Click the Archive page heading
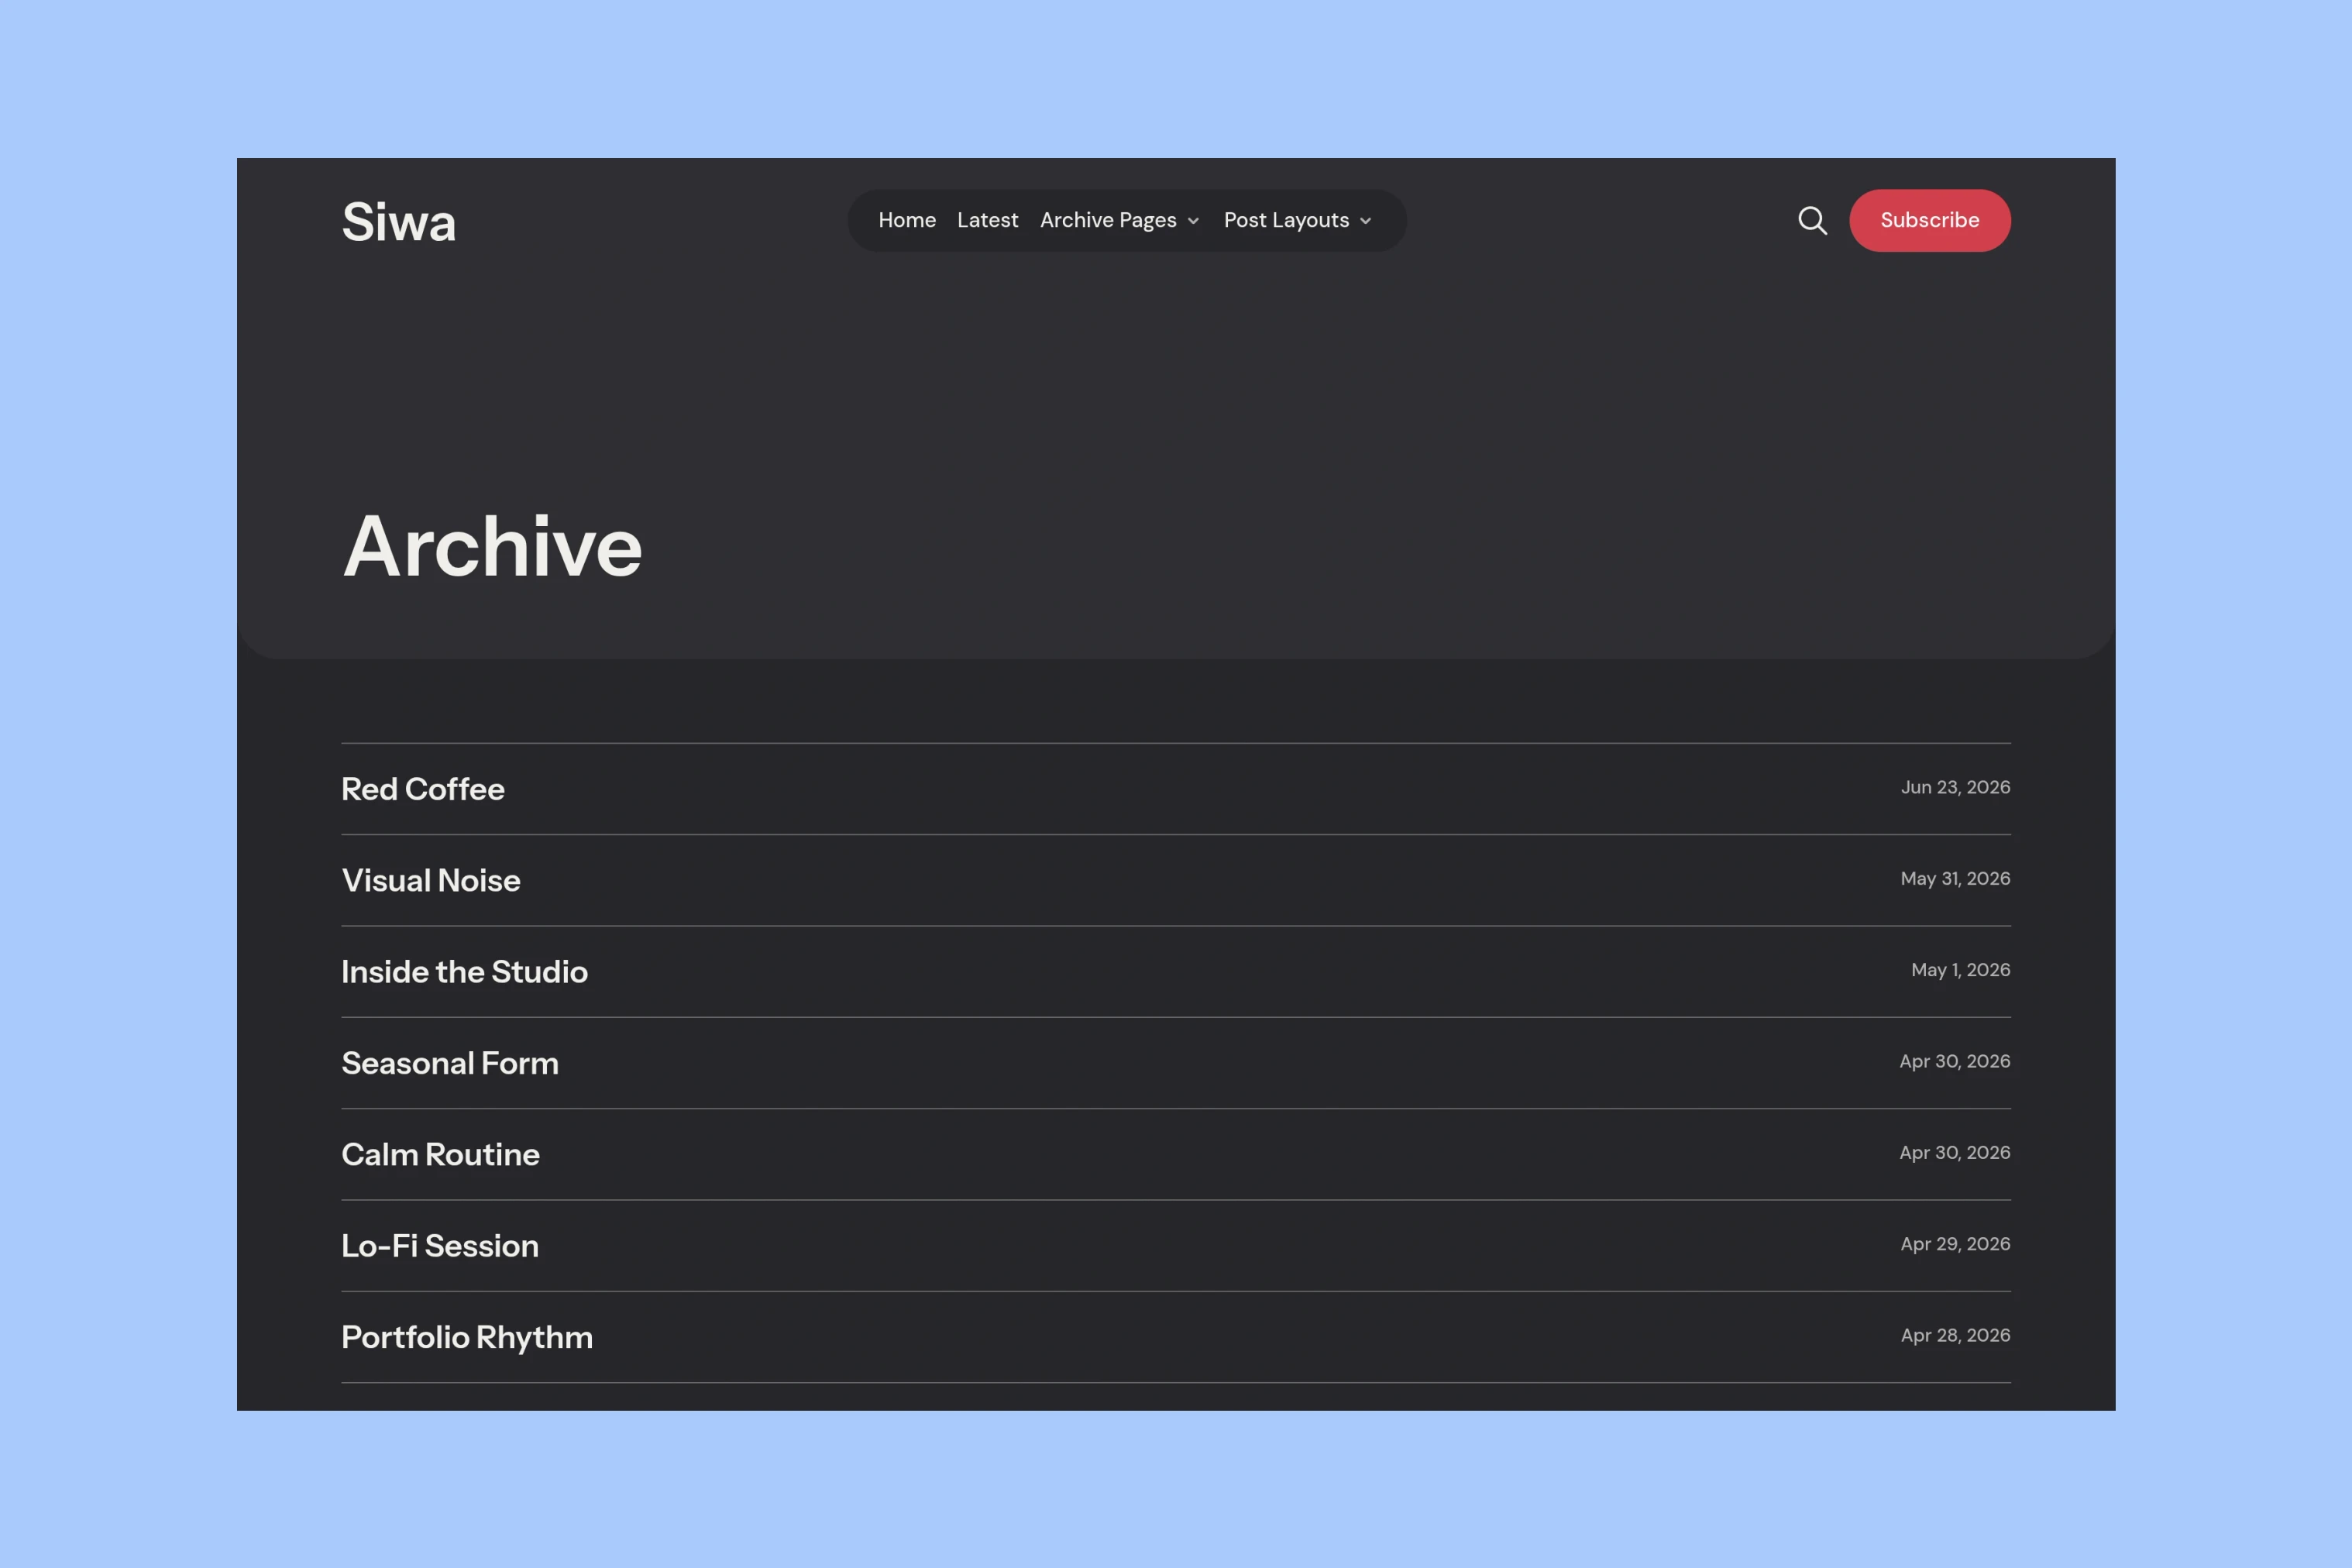2352x1568 pixels. [x=492, y=546]
